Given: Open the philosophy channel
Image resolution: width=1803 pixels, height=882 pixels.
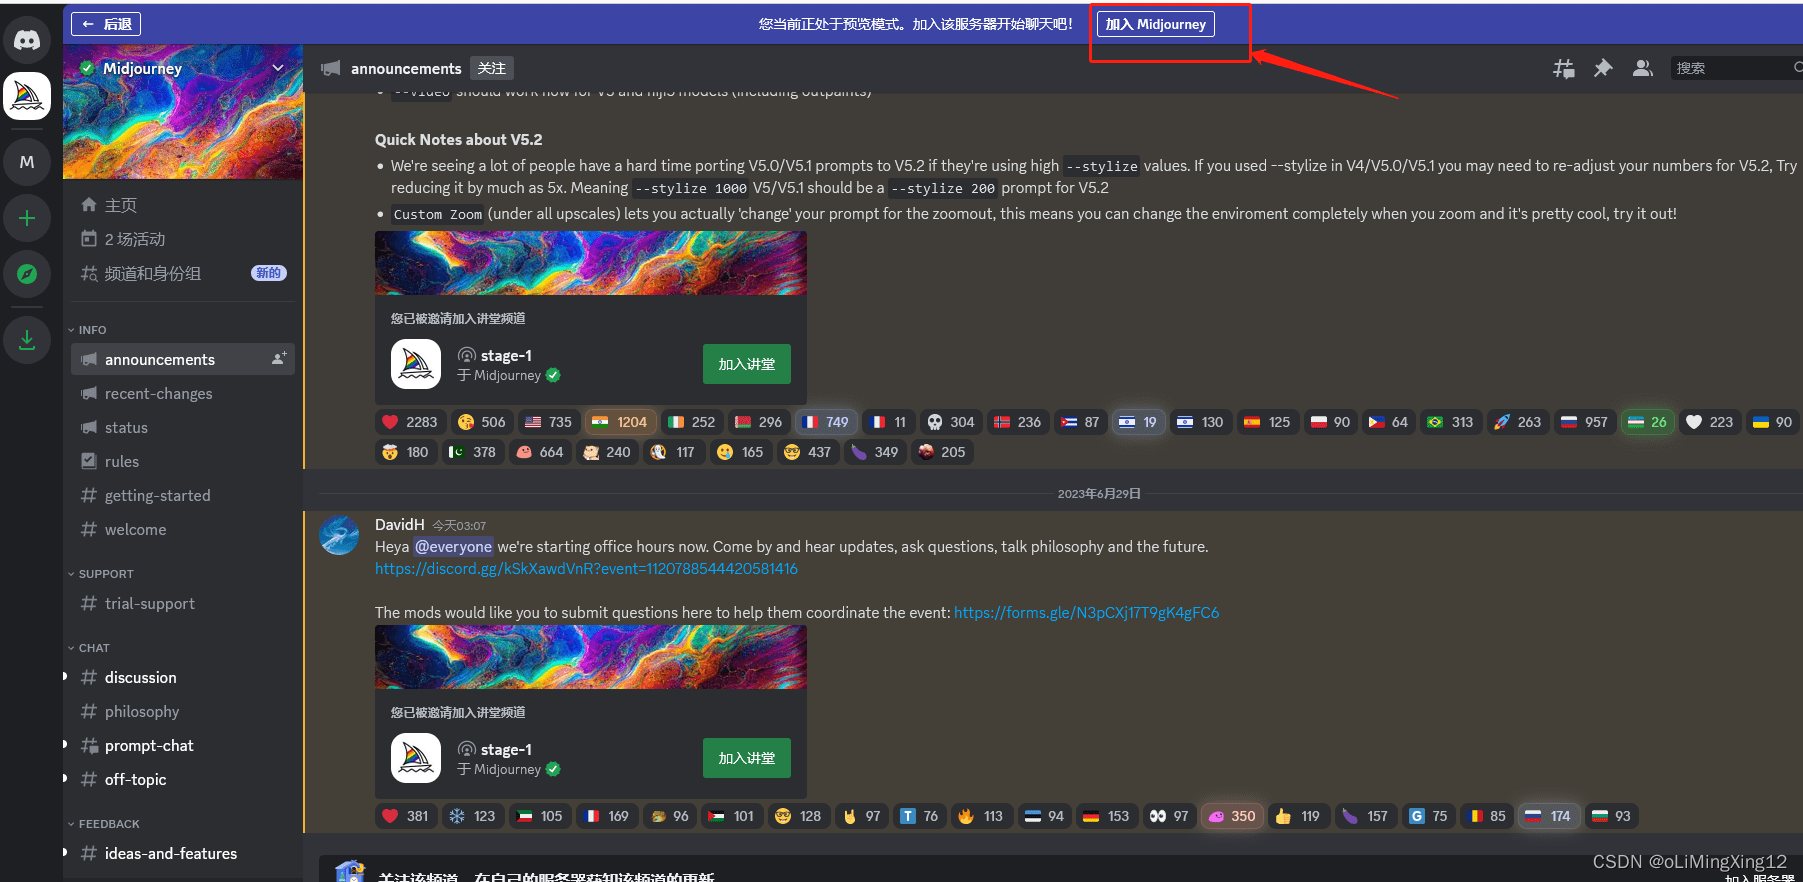Looking at the screenshot, I should click(x=183, y=711).
